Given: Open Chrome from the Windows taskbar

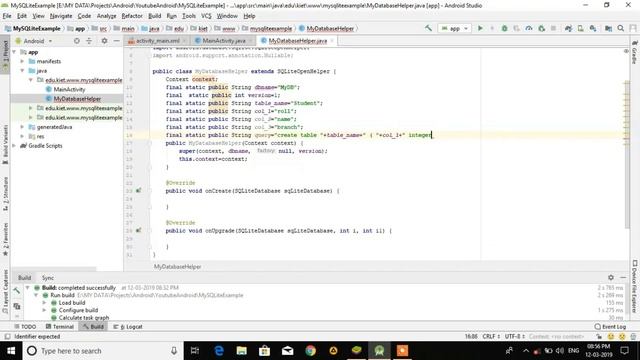Looking at the screenshot, I should pos(310,350).
